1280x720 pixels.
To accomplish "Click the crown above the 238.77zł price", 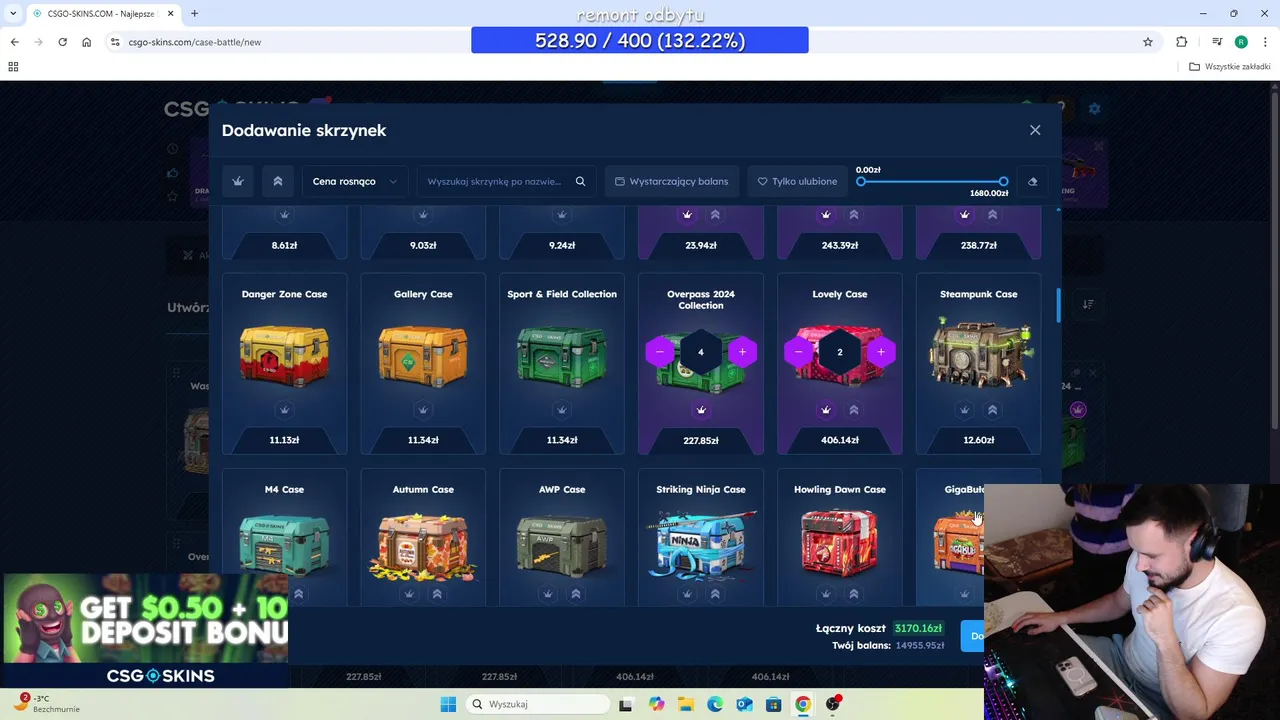I will [965, 215].
